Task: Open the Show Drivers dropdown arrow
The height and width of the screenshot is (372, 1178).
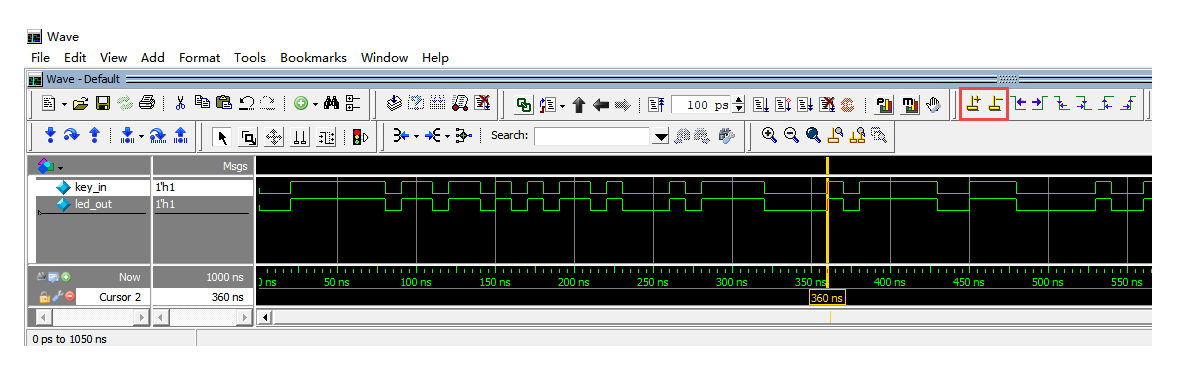Action: [x=416, y=137]
